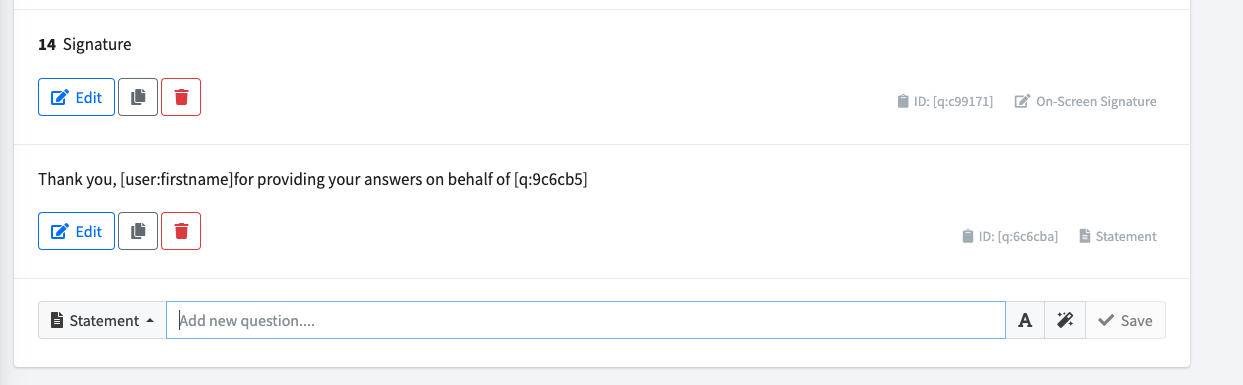Open the bold A text formatting option

(1025, 320)
